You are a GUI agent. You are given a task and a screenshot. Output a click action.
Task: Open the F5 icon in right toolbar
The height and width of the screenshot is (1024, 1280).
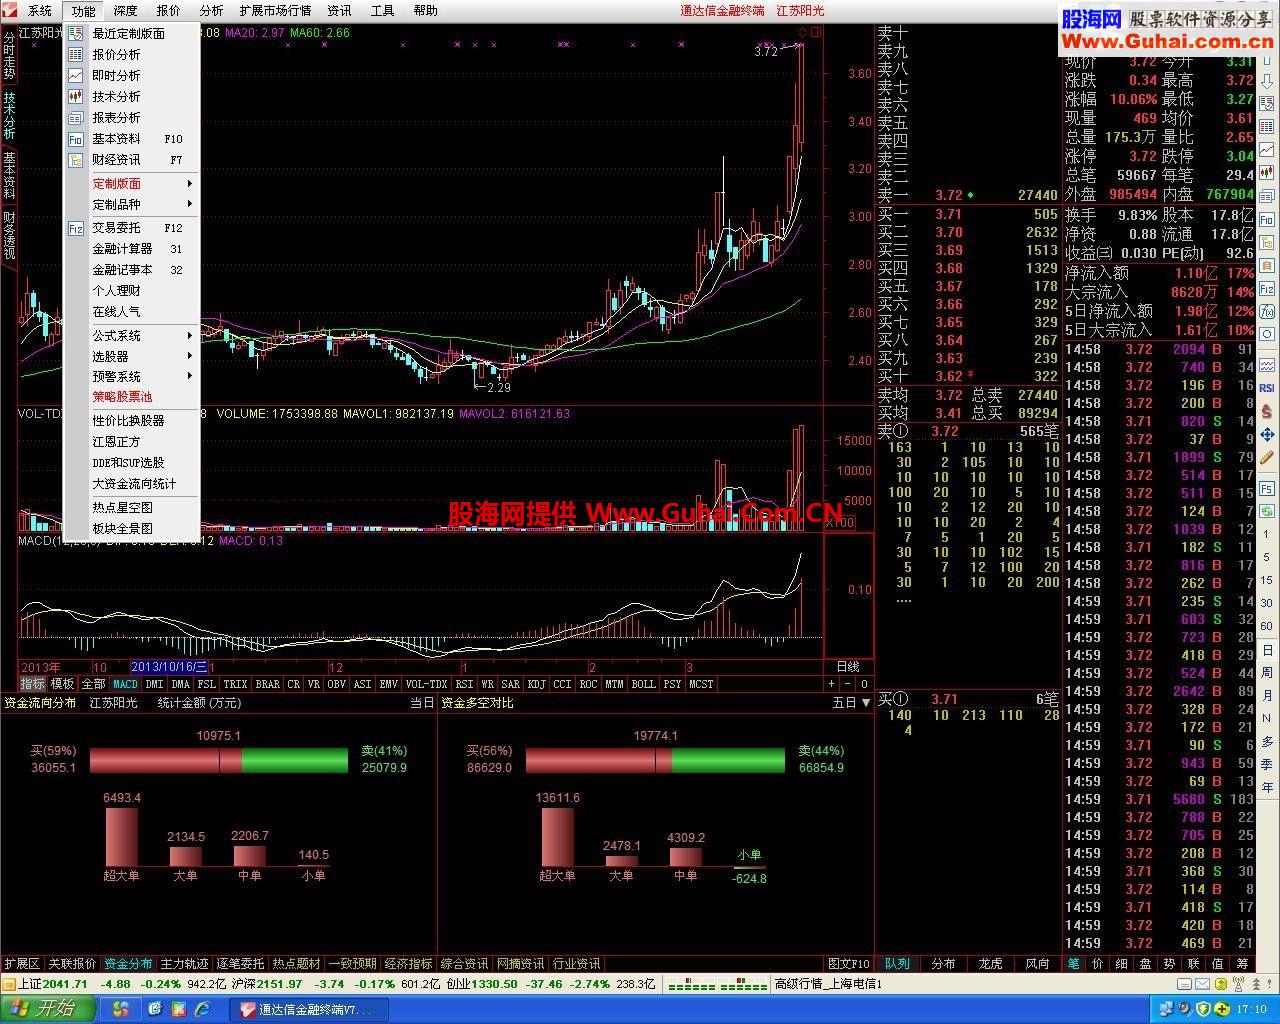(x=1267, y=487)
